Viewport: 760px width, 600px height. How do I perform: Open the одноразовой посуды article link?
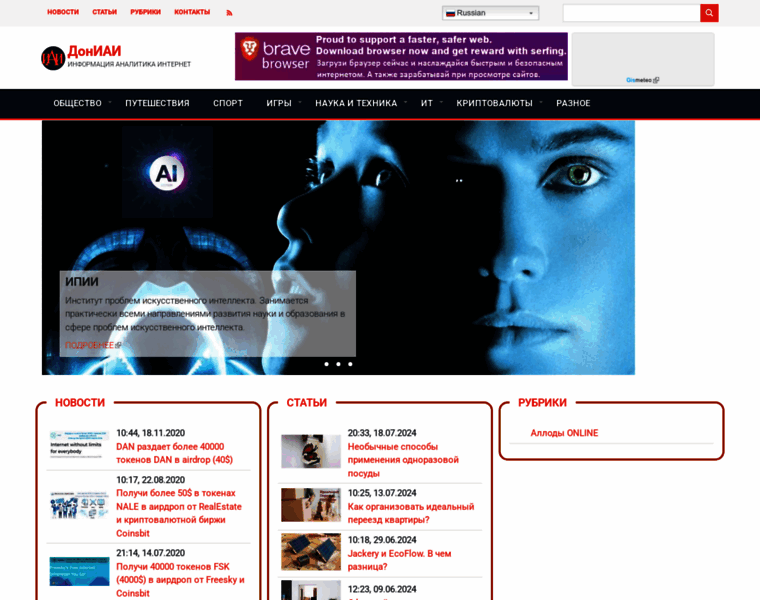(x=403, y=460)
